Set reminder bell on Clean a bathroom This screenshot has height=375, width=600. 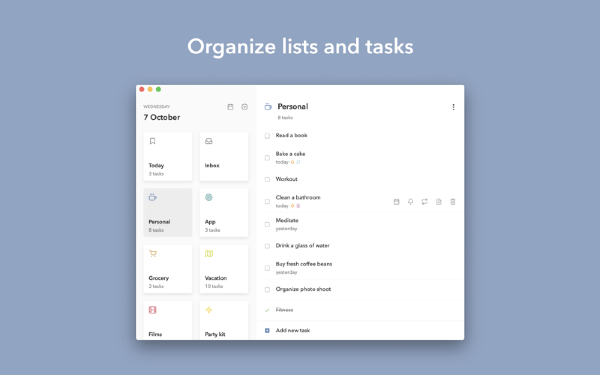[411, 202]
